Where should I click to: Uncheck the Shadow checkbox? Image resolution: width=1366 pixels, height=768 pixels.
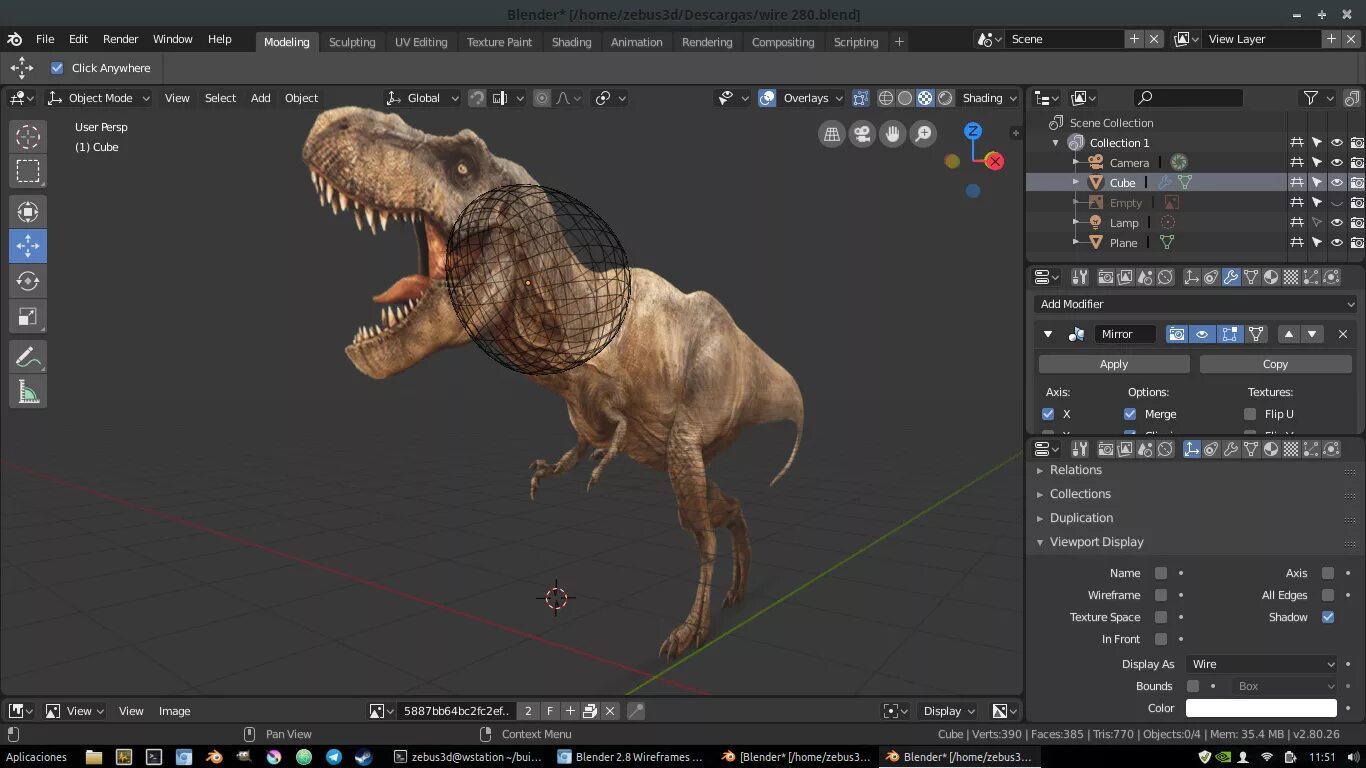pyautogui.click(x=1328, y=617)
